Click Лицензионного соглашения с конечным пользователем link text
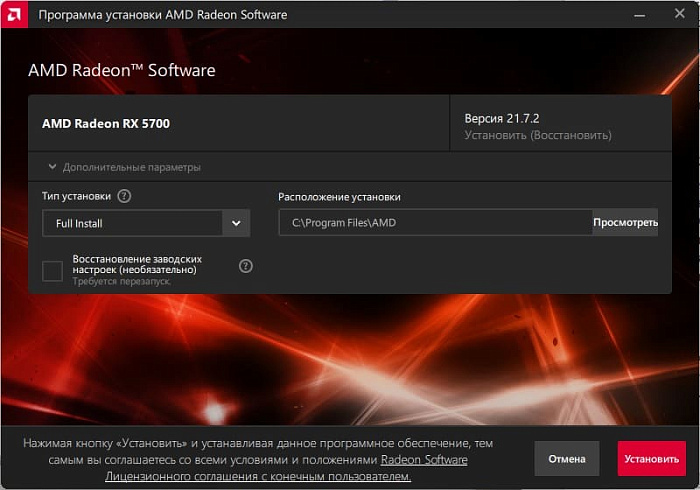This screenshot has height=490, width=700. (x=258, y=477)
